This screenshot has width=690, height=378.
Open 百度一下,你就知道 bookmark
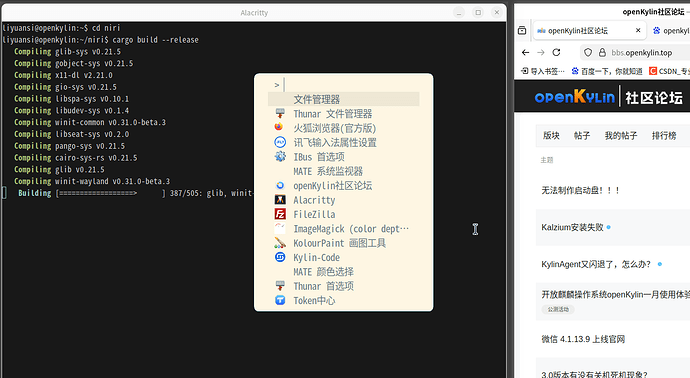coord(607,71)
